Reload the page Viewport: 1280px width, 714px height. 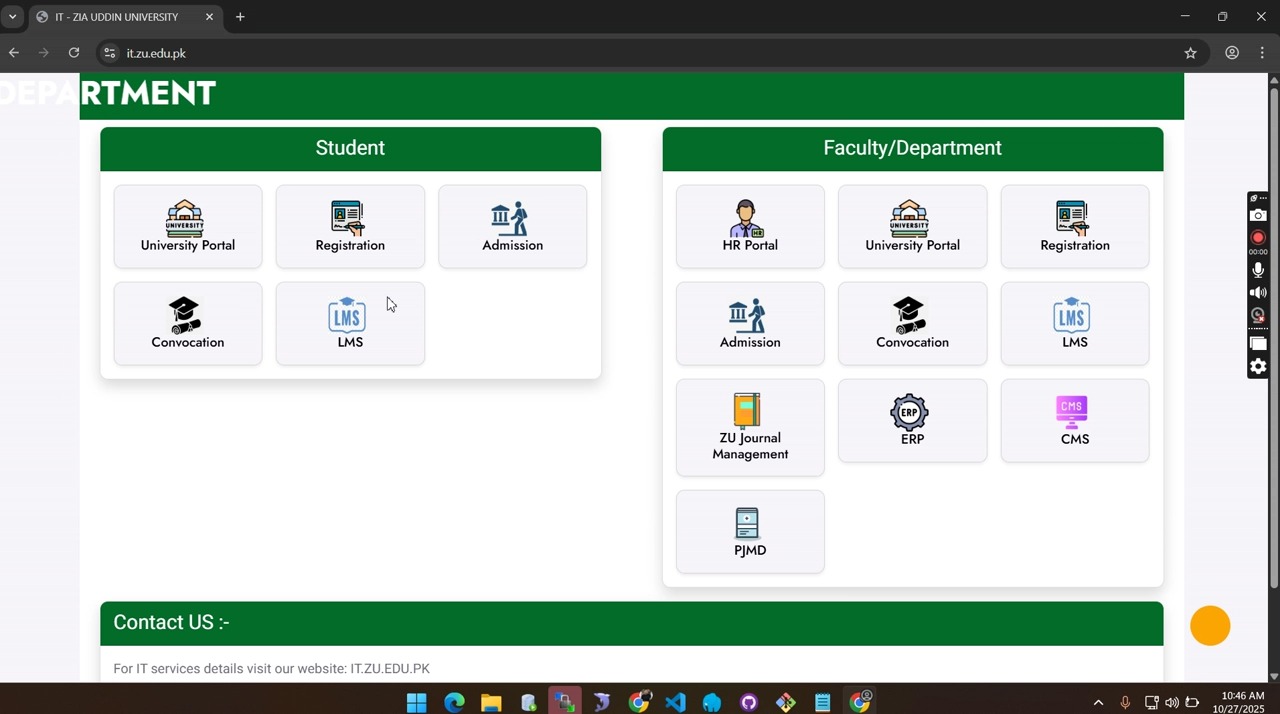click(x=74, y=53)
